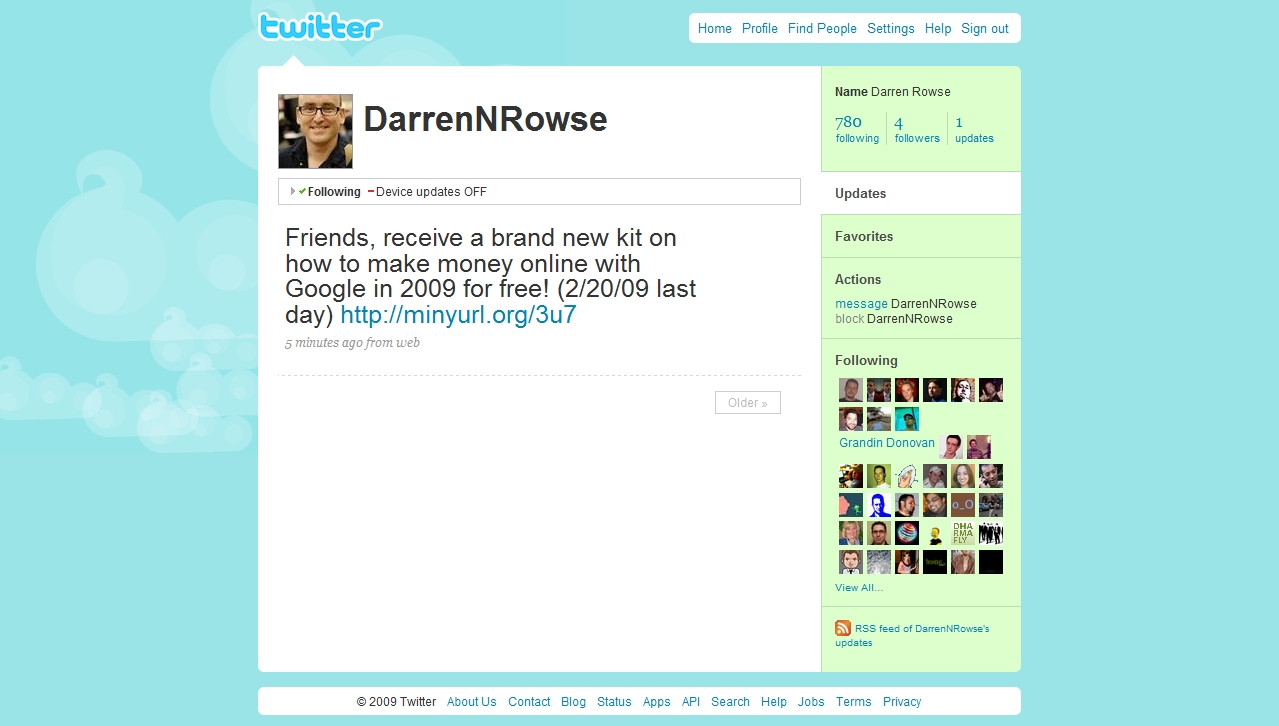Click Grandin Donovan's name link
This screenshot has width=1279, height=726.
[886, 442]
